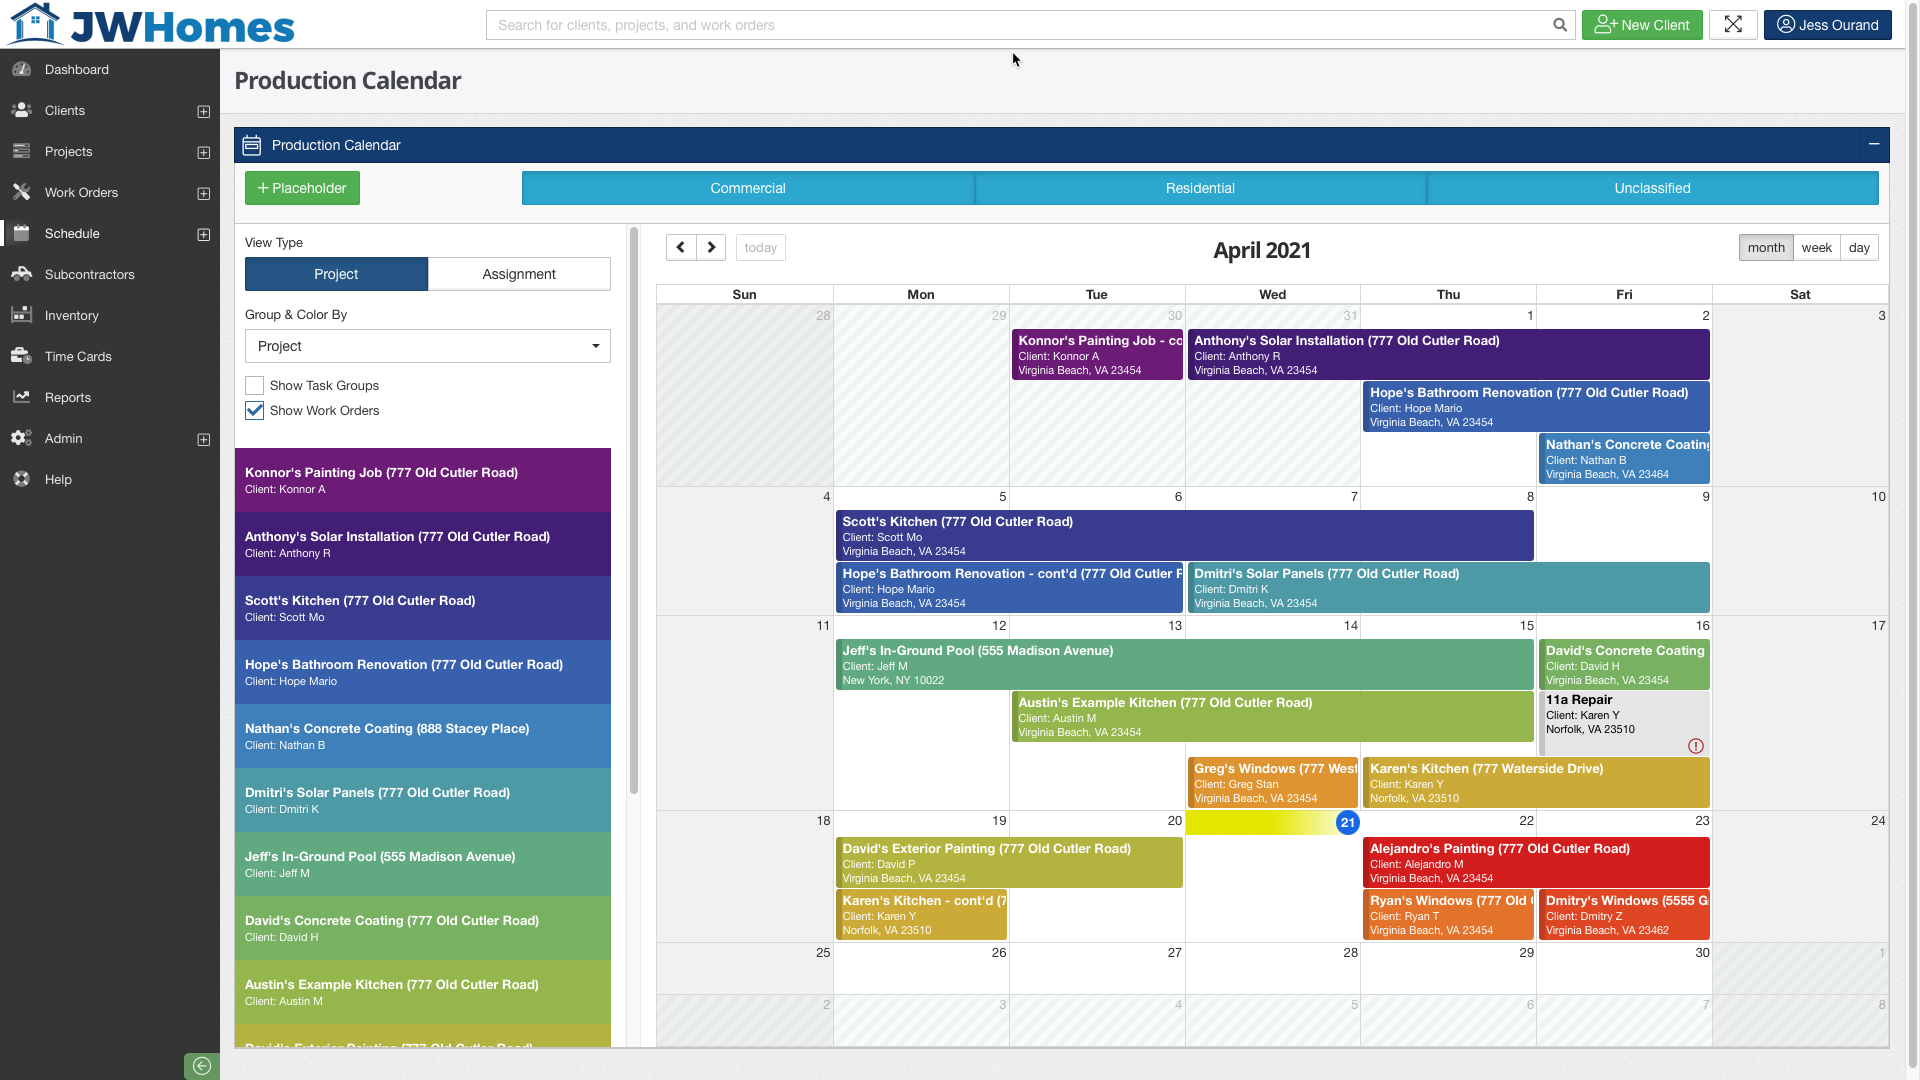Click the fullscreen expand icon in header

pyautogui.click(x=1733, y=25)
